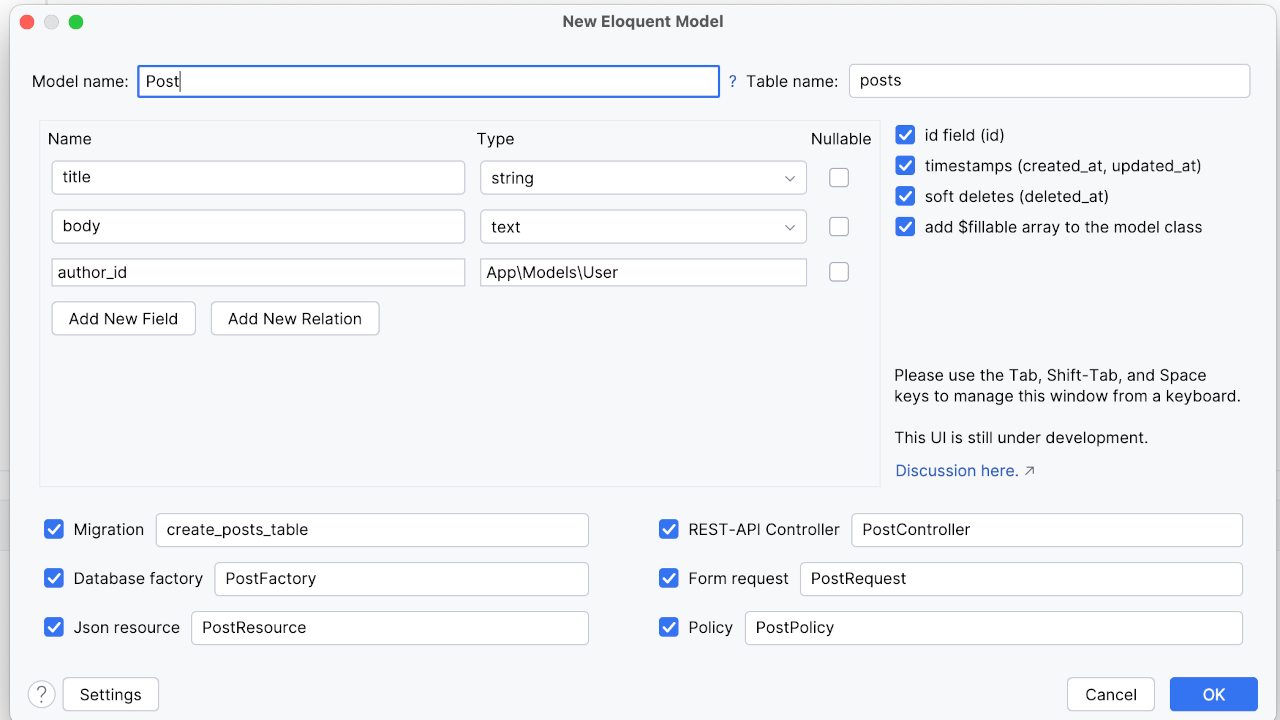Expand the type dropdown showing text
Screen dimensions: 1280x720
(643, 227)
